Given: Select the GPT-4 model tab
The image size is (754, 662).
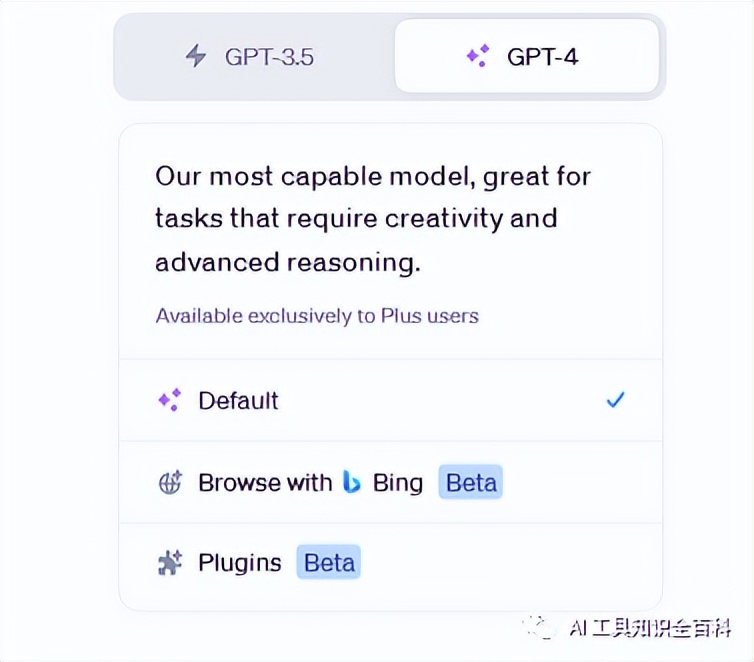Looking at the screenshot, I should pos(527,56).
